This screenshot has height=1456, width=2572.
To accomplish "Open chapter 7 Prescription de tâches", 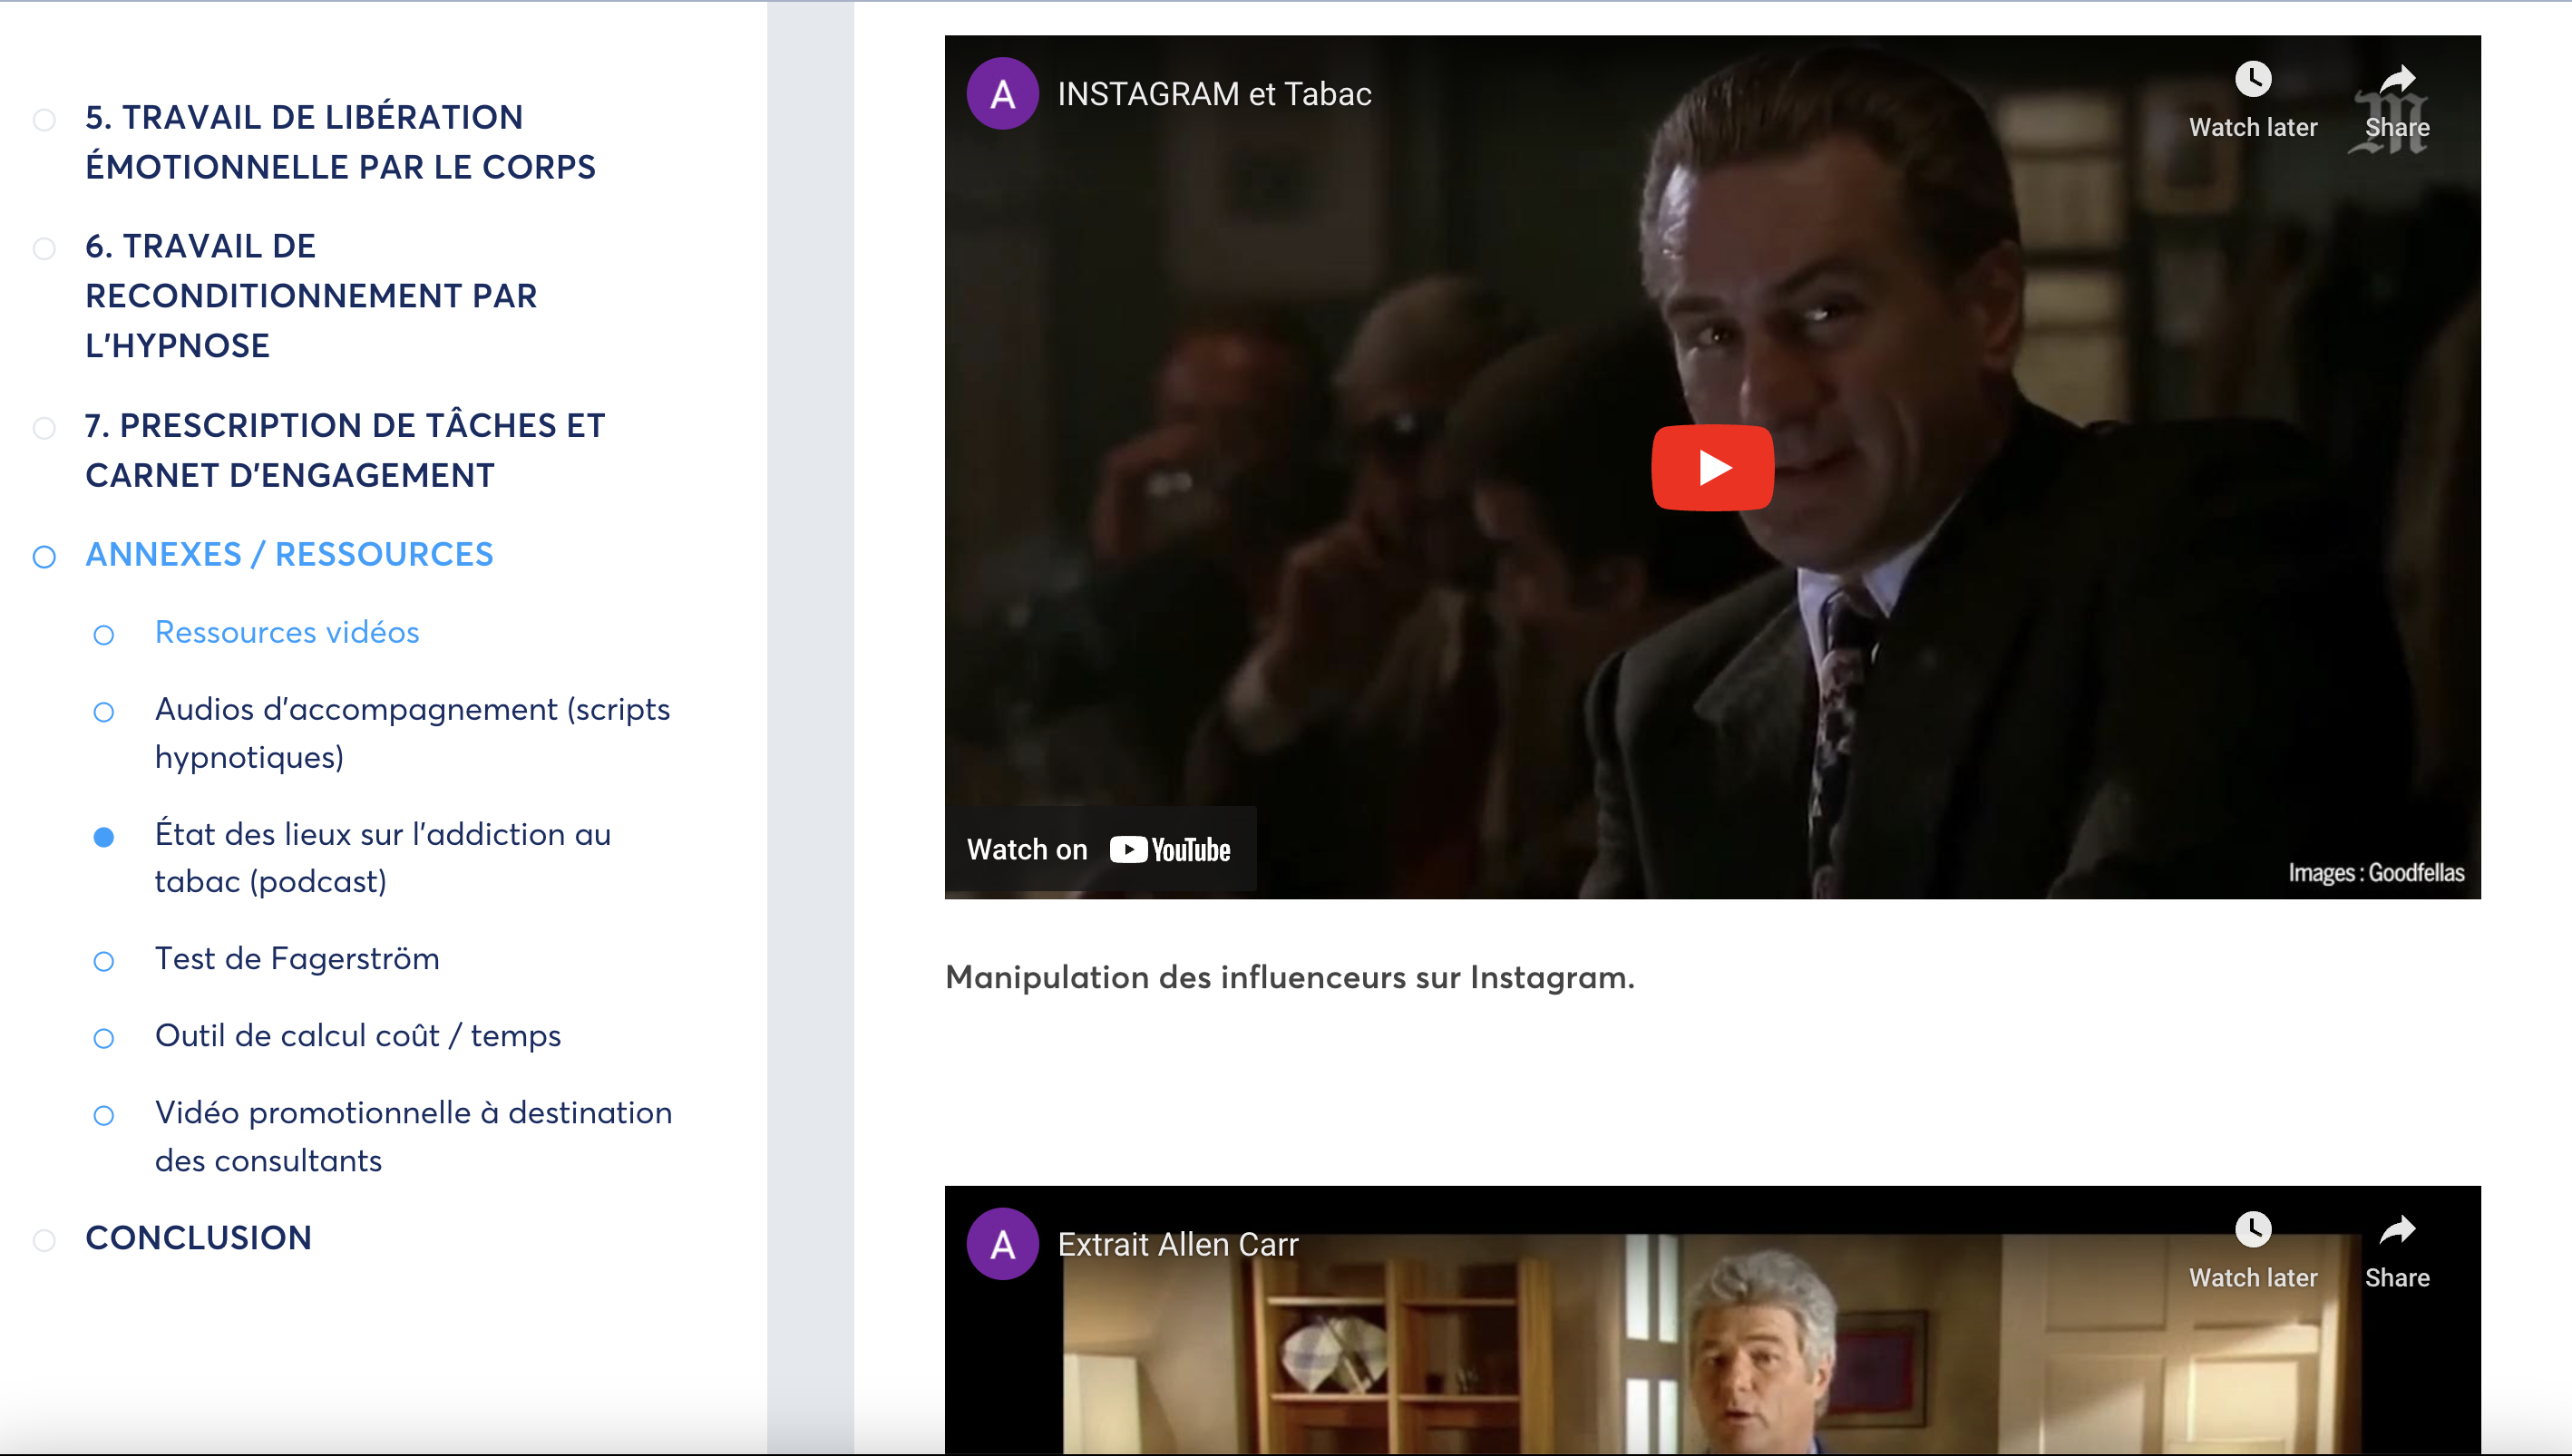I will tap(345, 450).
